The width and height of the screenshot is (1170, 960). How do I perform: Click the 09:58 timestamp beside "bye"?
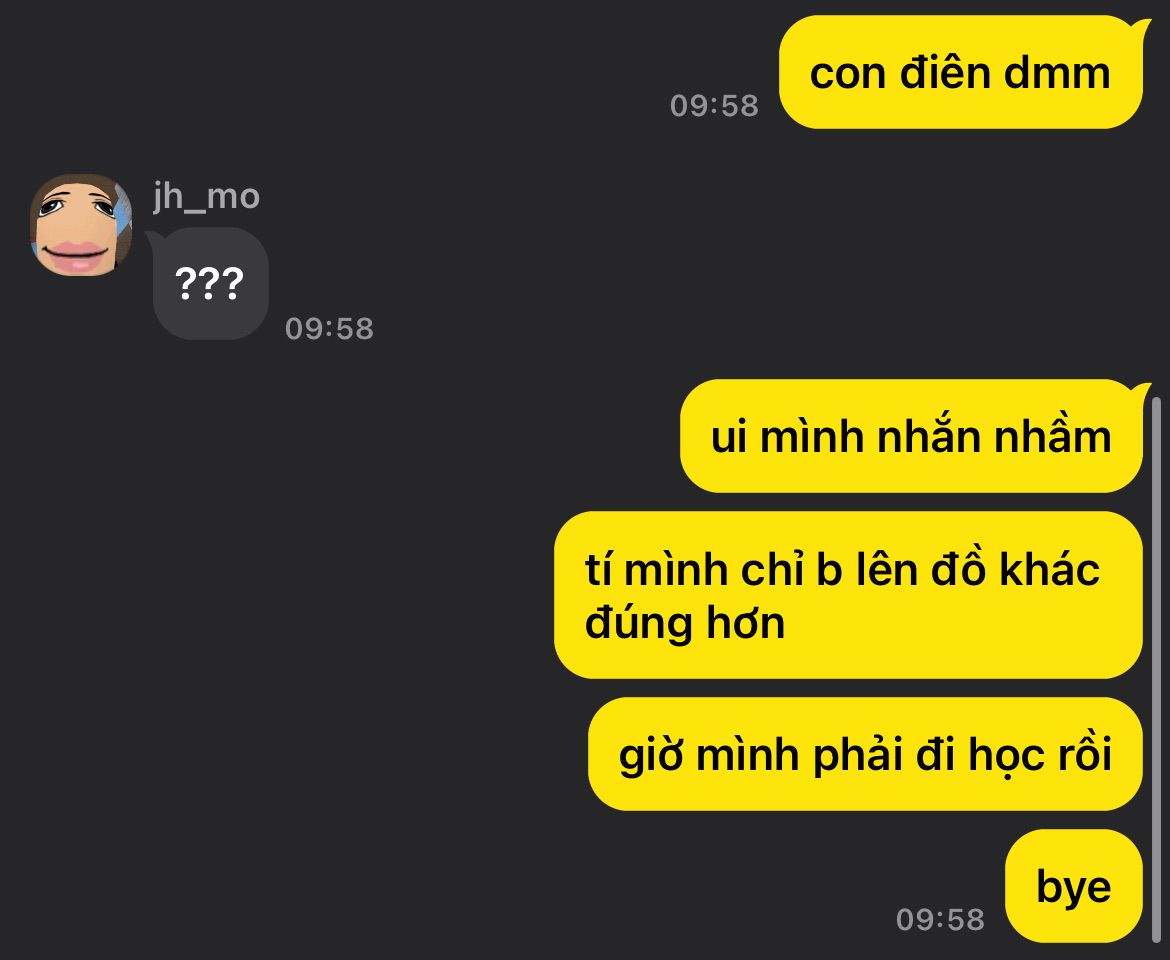(x=940, y=919)
